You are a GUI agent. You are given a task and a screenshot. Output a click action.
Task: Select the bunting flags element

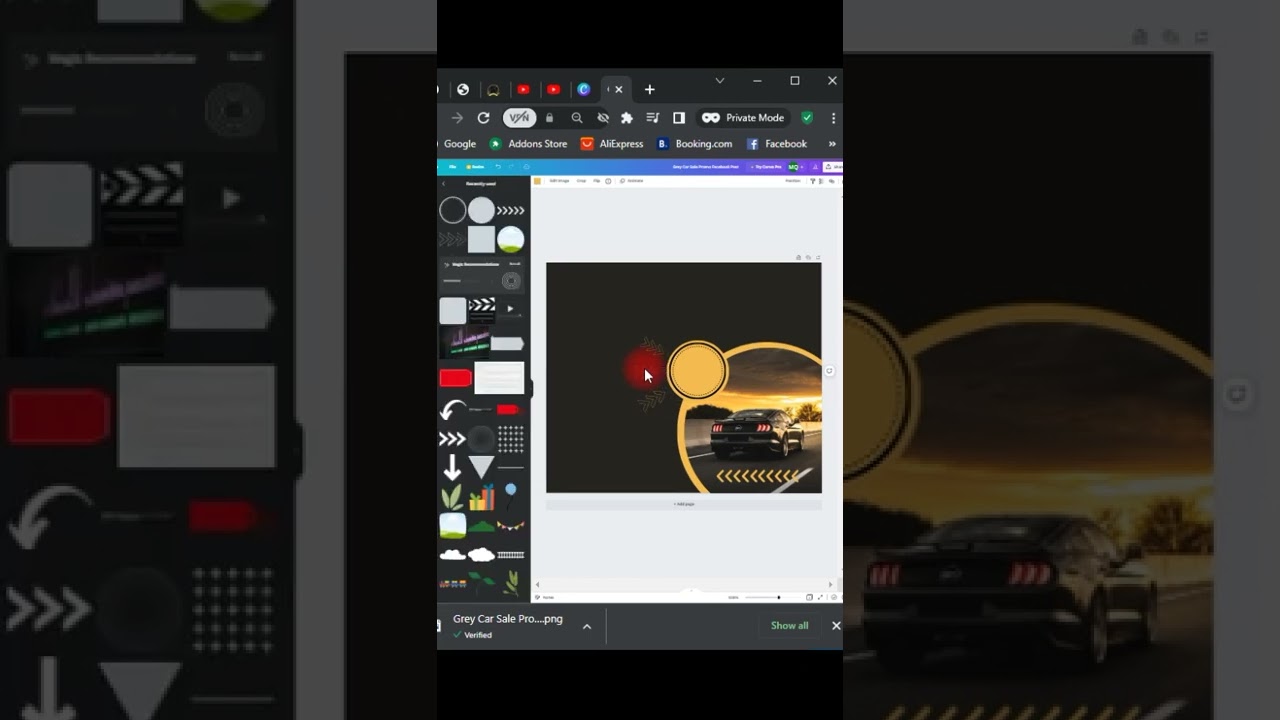(510, 525)
